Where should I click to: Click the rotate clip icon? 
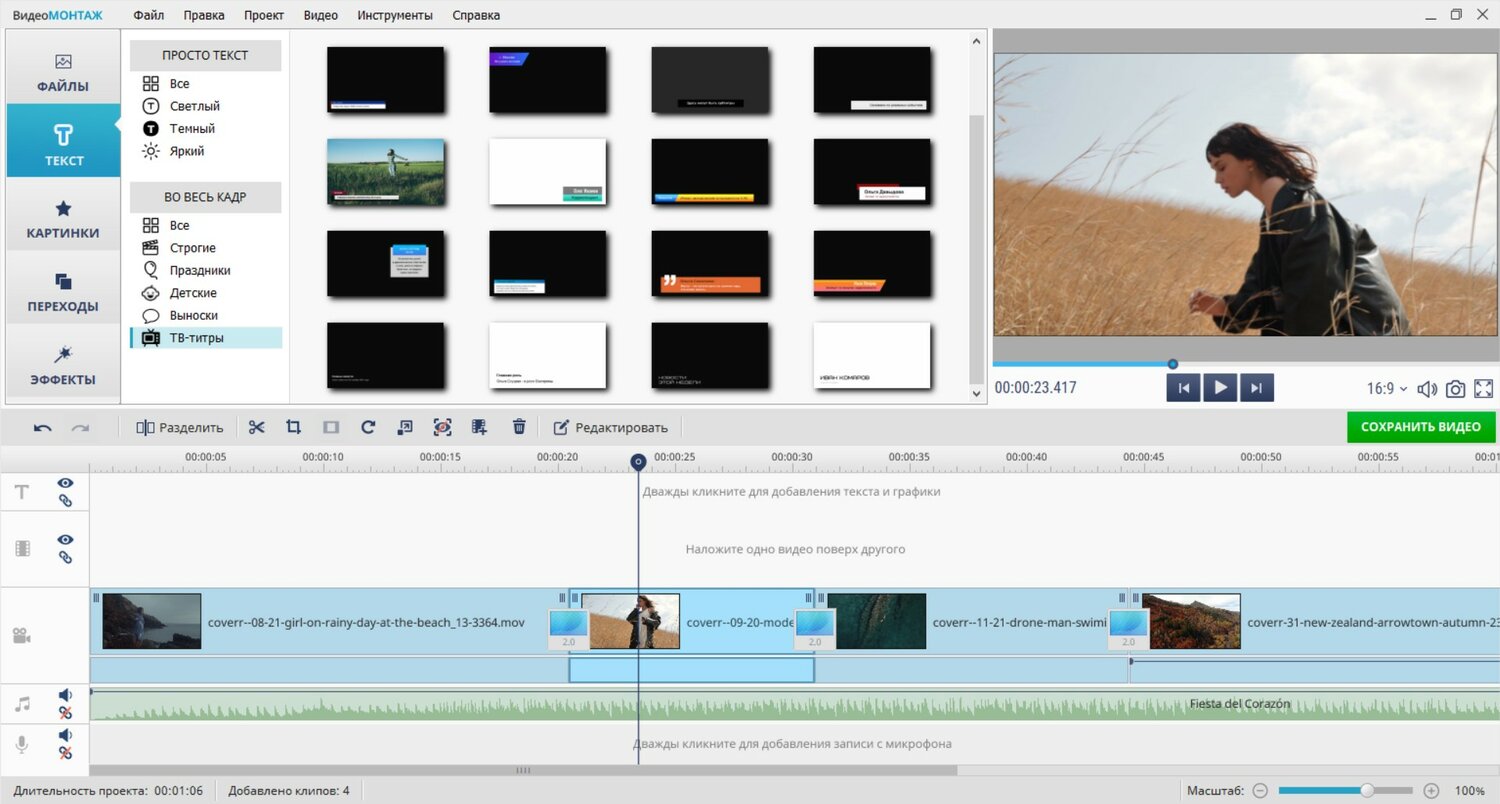pyautogui.click(x=368, y=427)
